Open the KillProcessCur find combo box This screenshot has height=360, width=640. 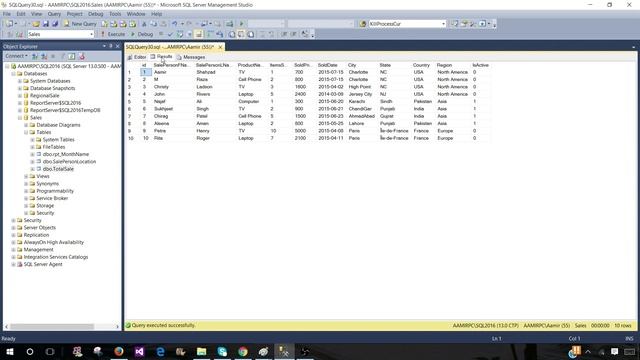(x=407, y=24)
